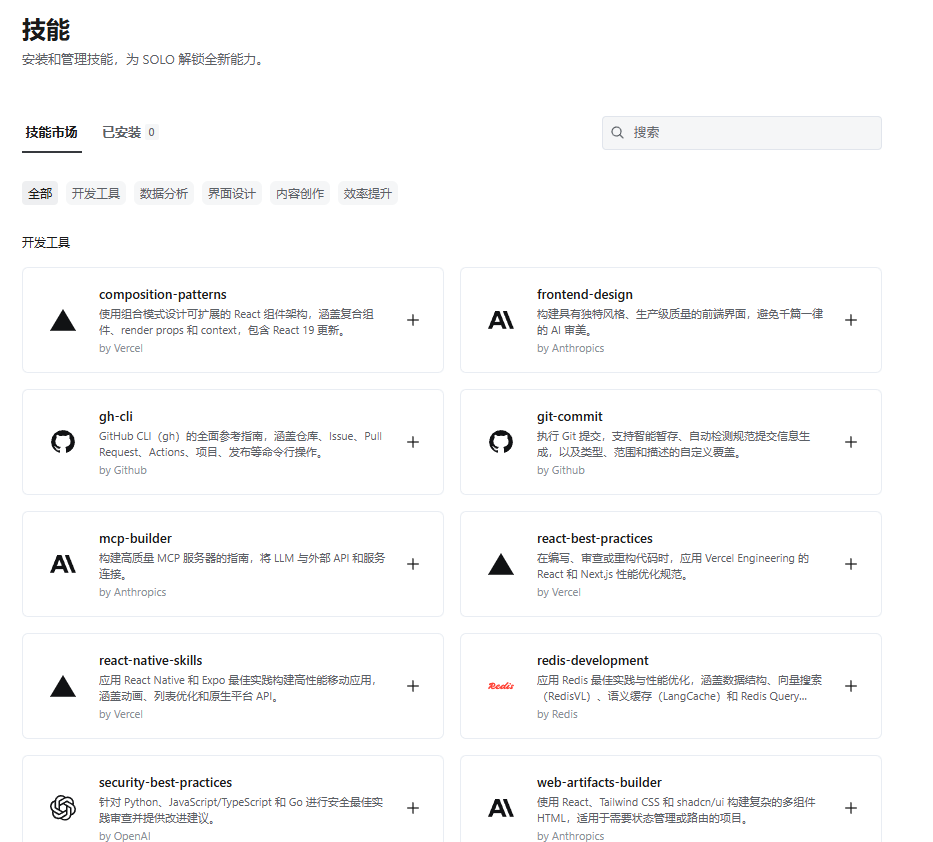
Task: Focus the 搜索 input field
Action: [750, 133]
